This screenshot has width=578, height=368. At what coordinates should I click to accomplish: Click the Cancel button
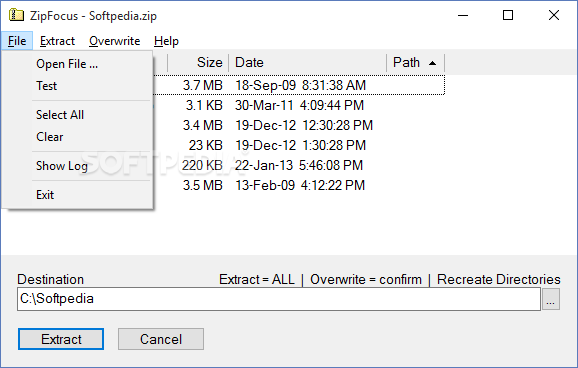point(161,339)
